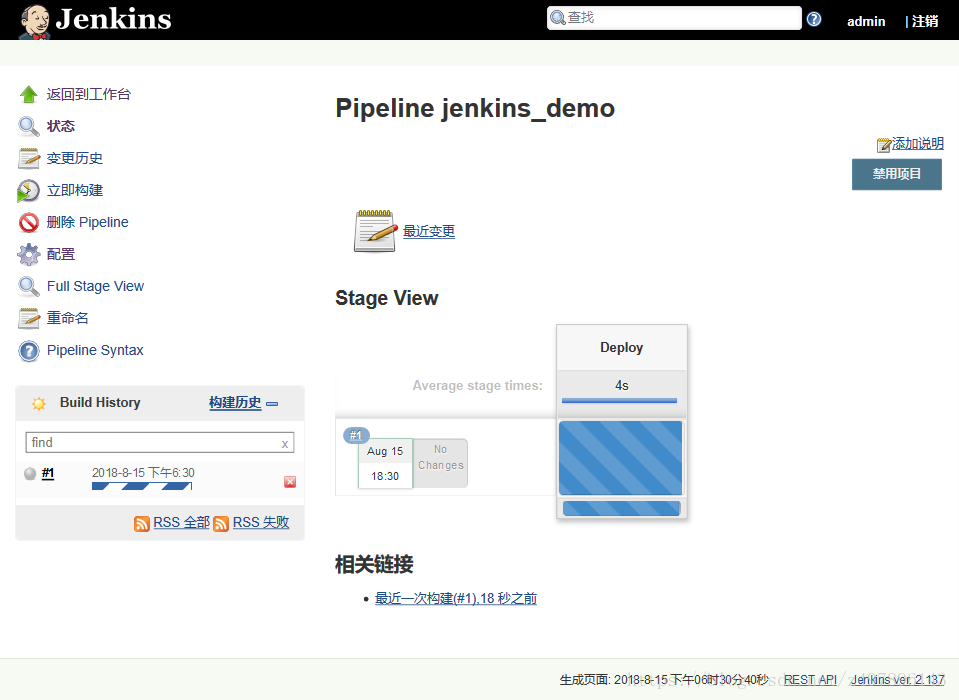Open Full Stage View link
The width and height of the screenshot is (959, 700).
tap(95, 286)
